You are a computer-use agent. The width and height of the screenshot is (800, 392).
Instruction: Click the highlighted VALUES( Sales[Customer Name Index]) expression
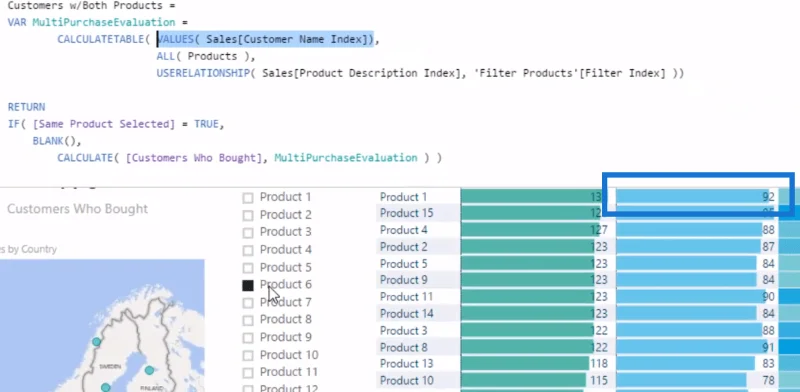266,39
